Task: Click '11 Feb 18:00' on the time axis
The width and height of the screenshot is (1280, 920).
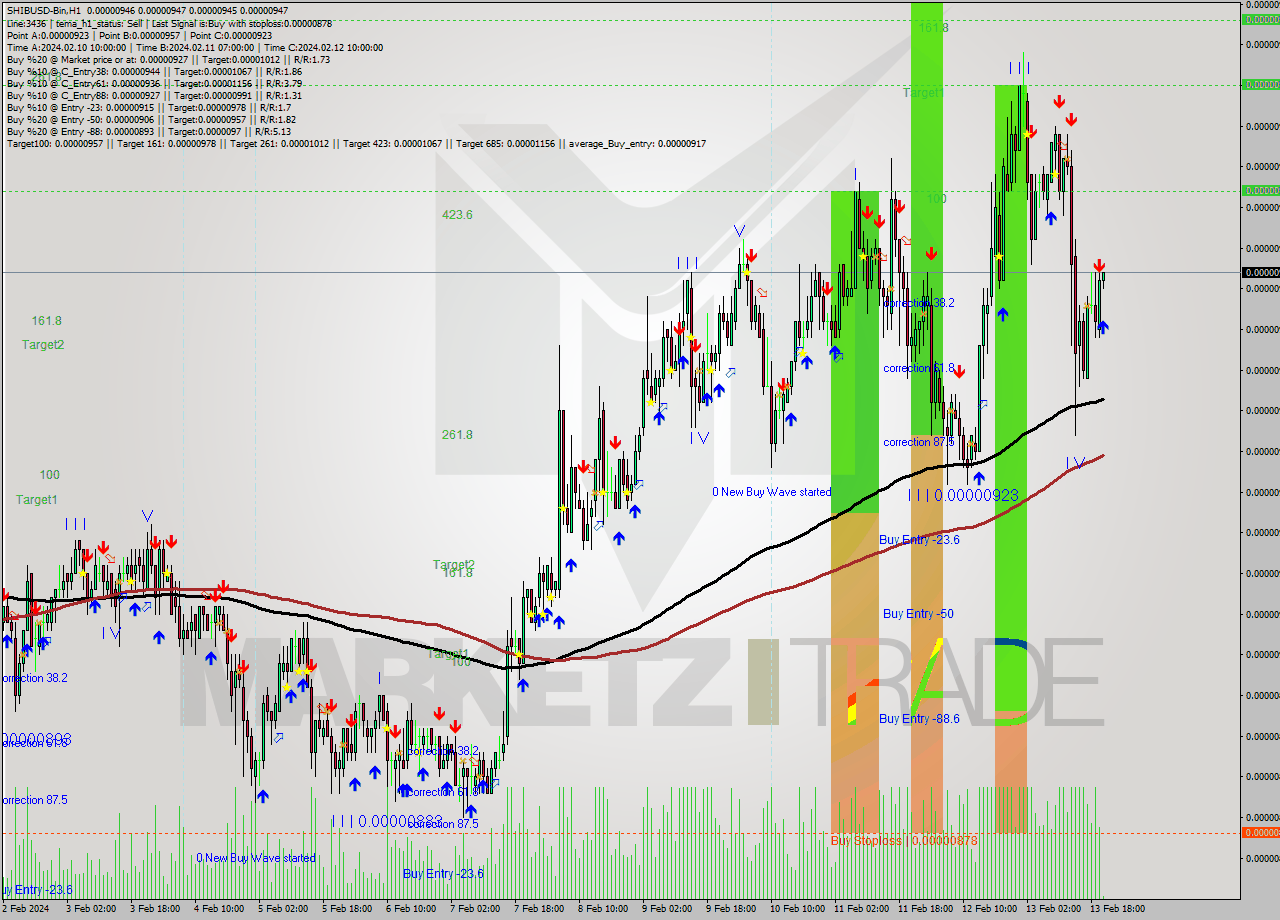Action: 925,909
